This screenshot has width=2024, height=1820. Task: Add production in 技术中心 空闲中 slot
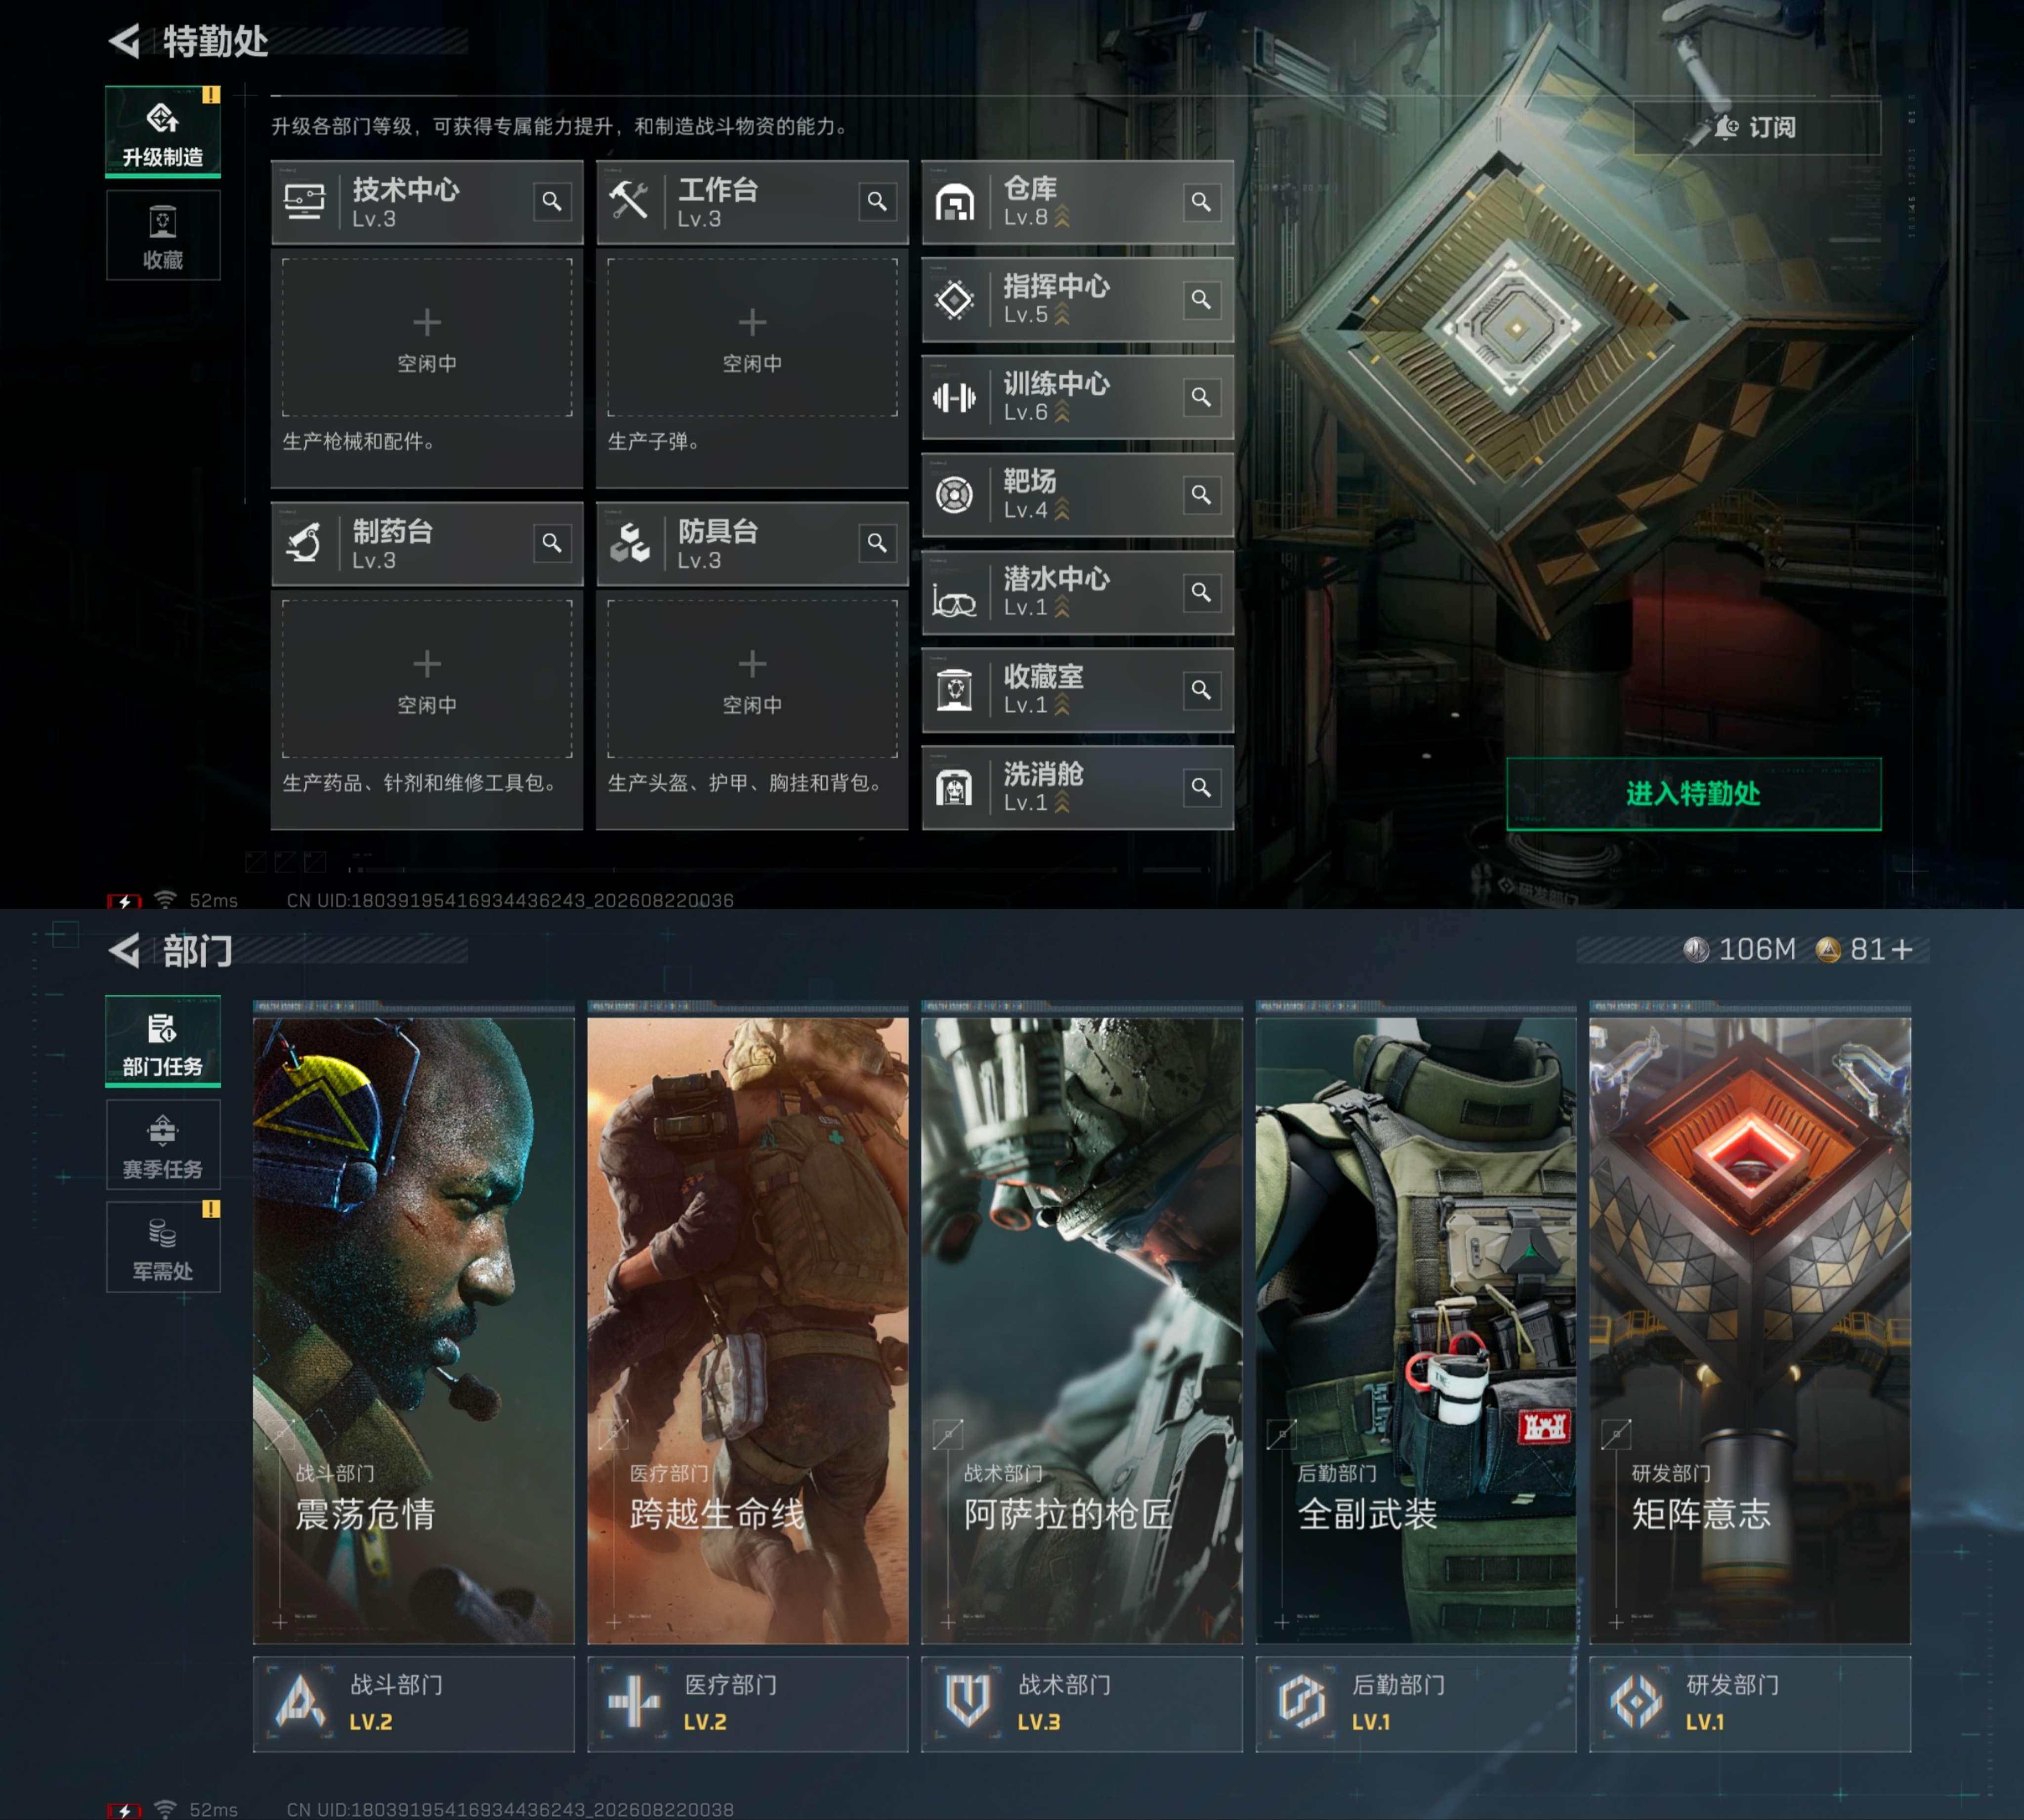coord(427,337)
